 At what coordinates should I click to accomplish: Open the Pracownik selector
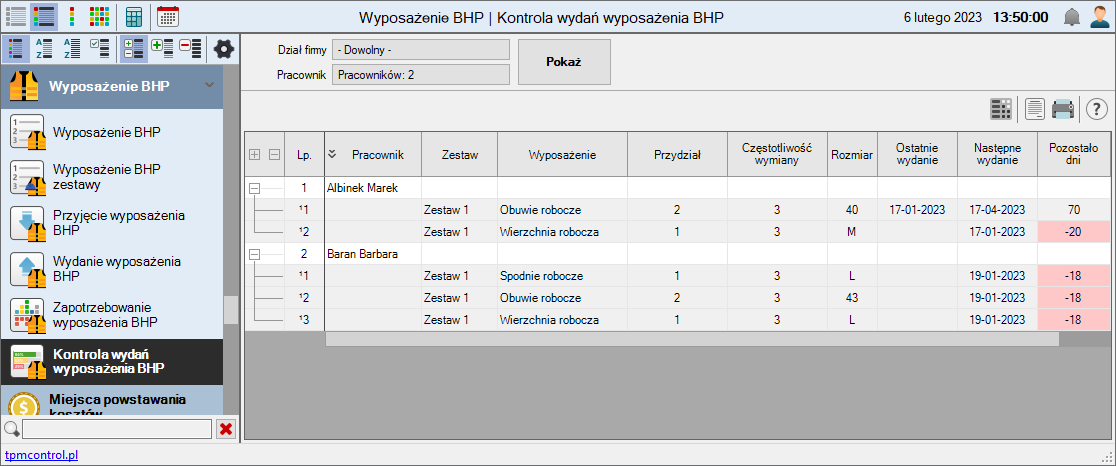pos(421,75)
